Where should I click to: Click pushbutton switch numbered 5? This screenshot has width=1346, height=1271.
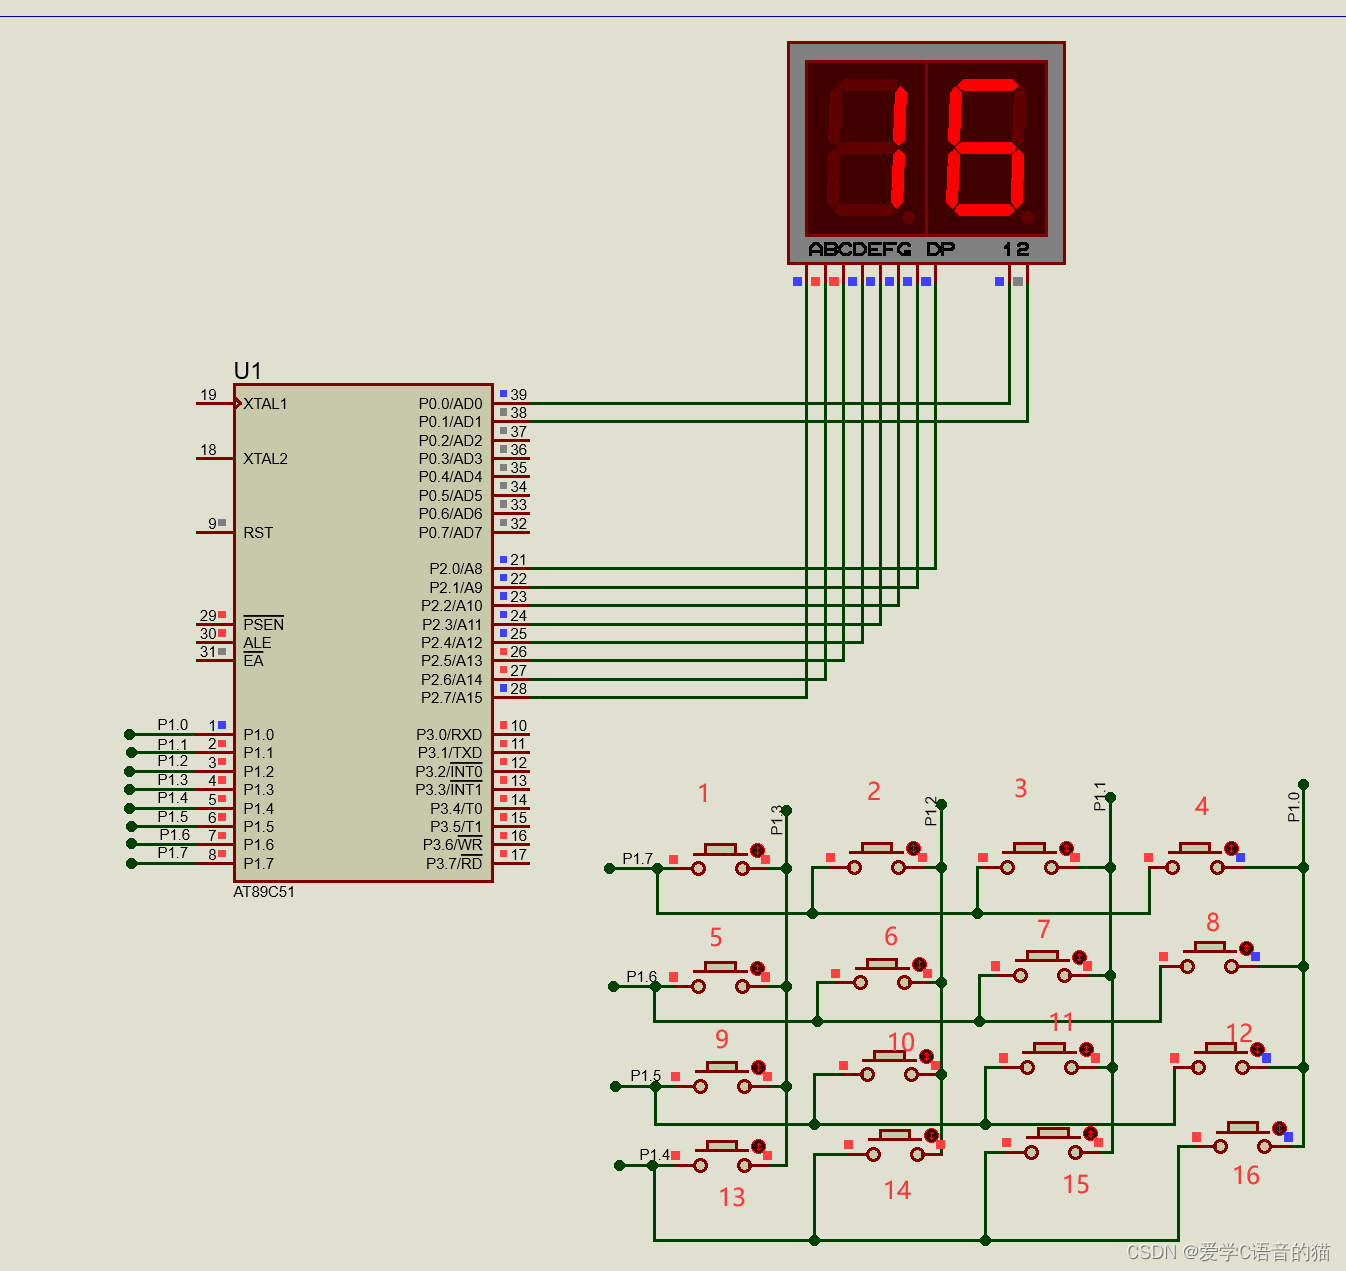tap(720, 977)
